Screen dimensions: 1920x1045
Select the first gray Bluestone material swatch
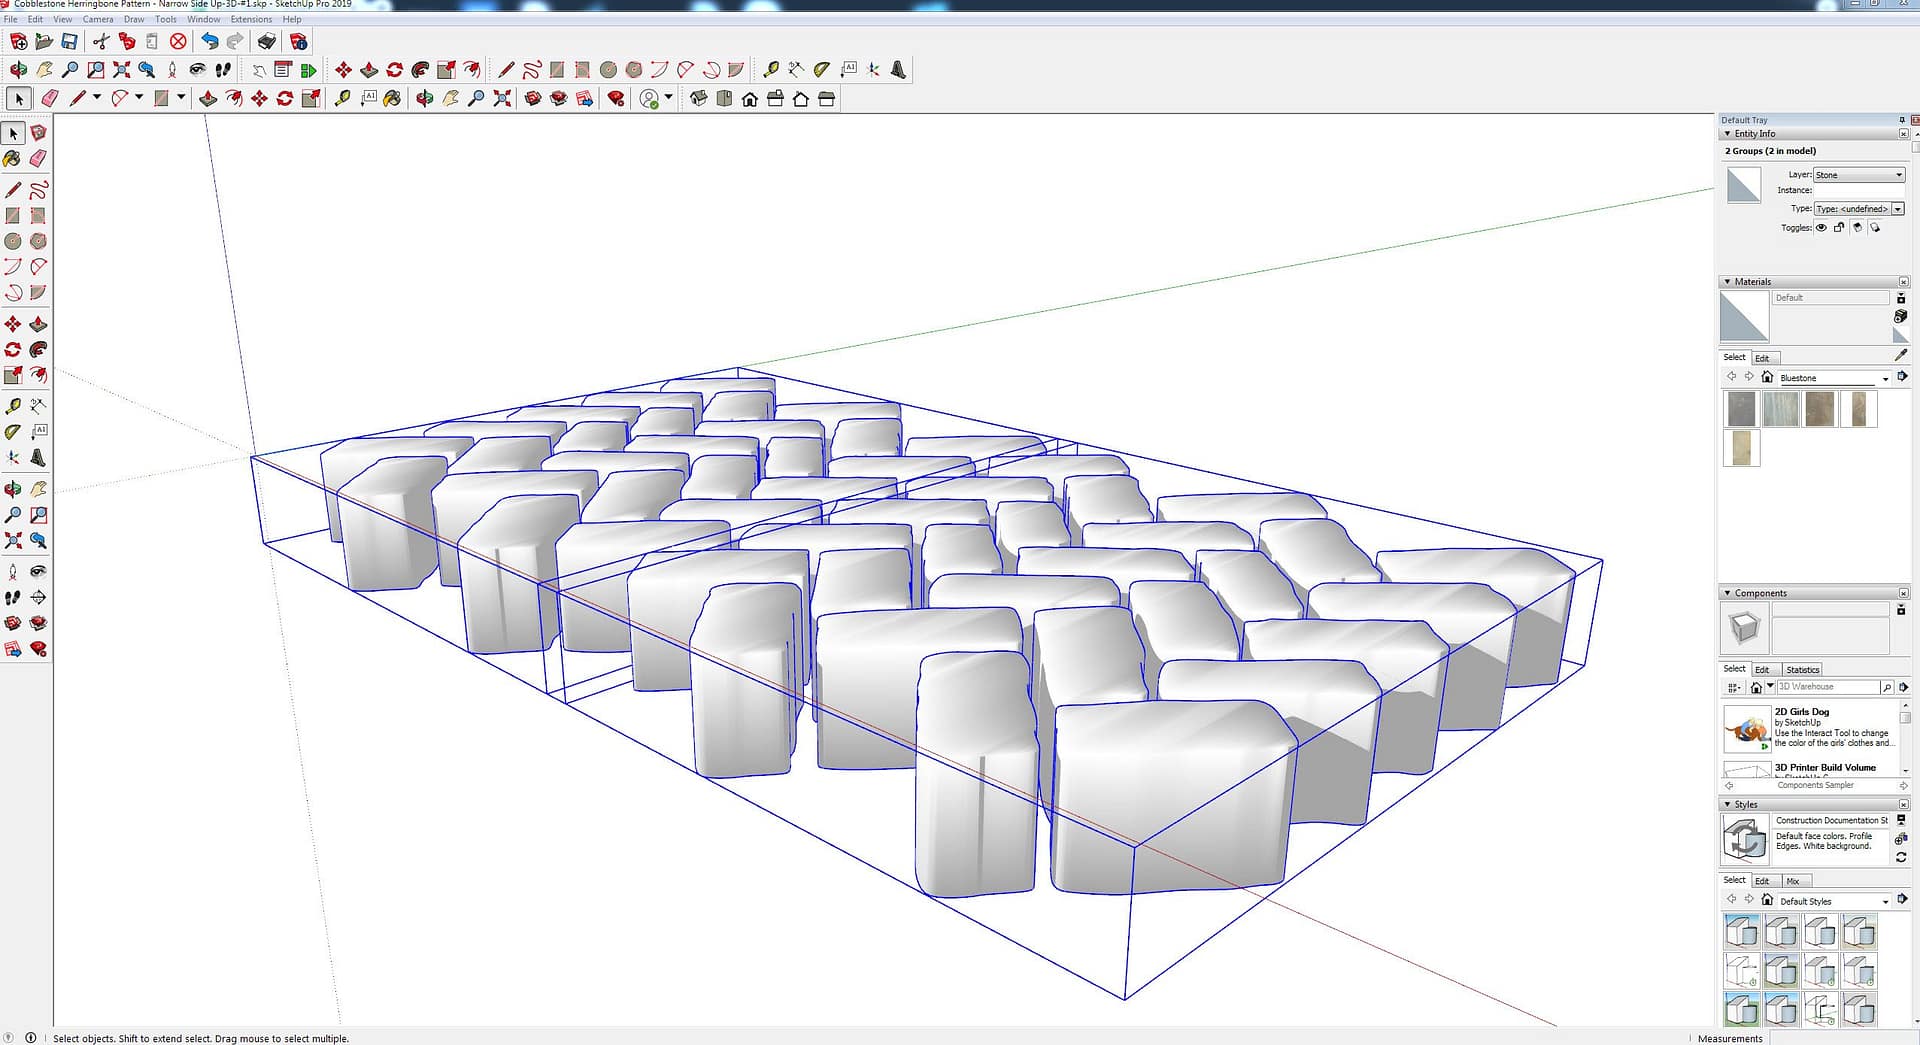click(x=1741, y=409)
